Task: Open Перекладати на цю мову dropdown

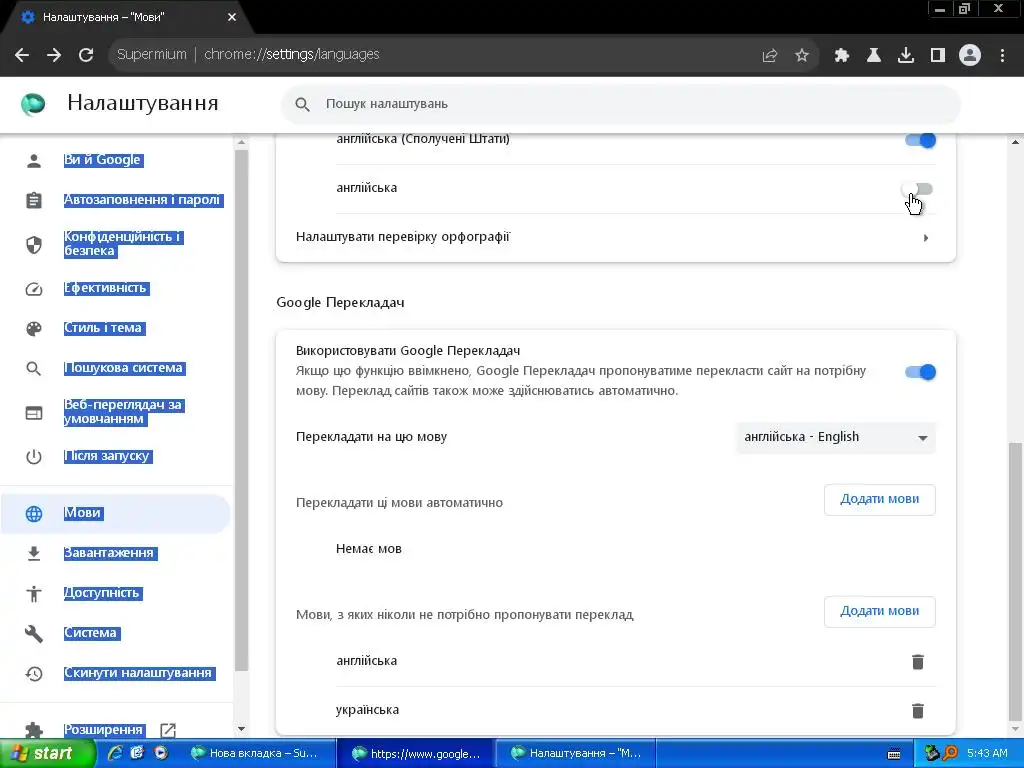Action: (835, 438)
